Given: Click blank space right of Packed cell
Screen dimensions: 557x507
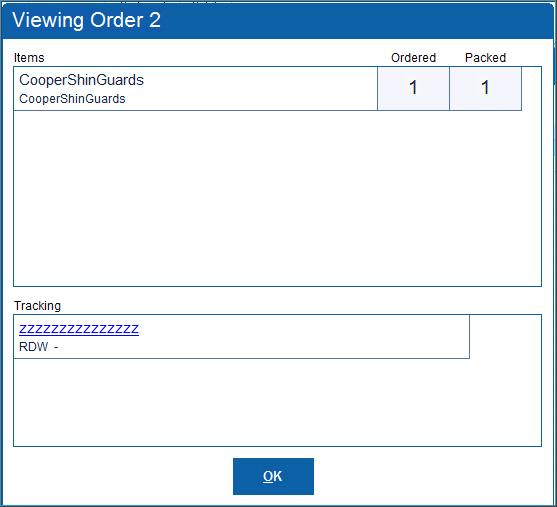Looking at the screenshot, I should pos(531,88).
